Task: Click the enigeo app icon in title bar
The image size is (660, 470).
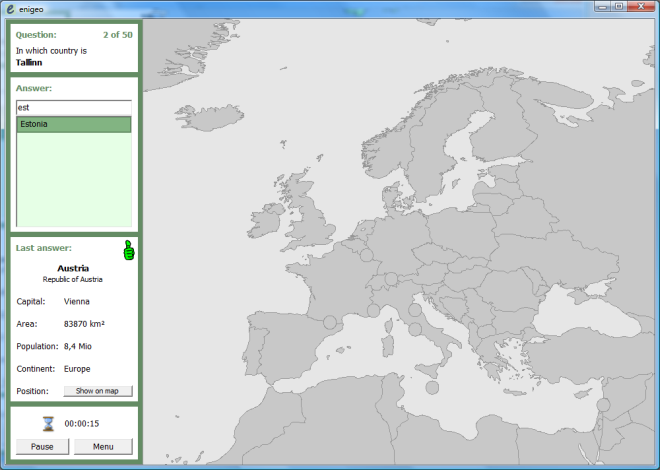Action: click(9, 7)
